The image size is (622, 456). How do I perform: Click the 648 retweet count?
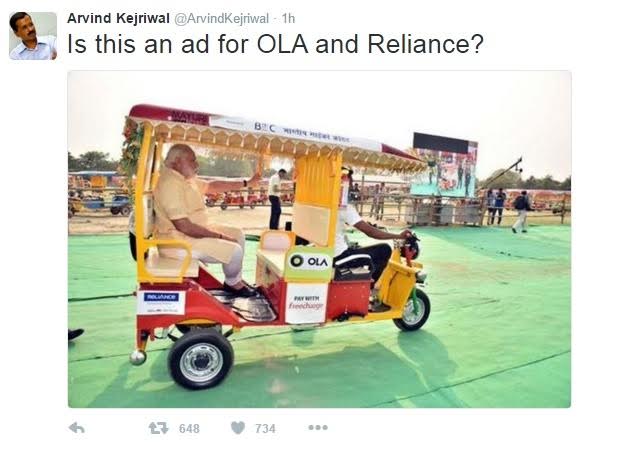(189, 428)
